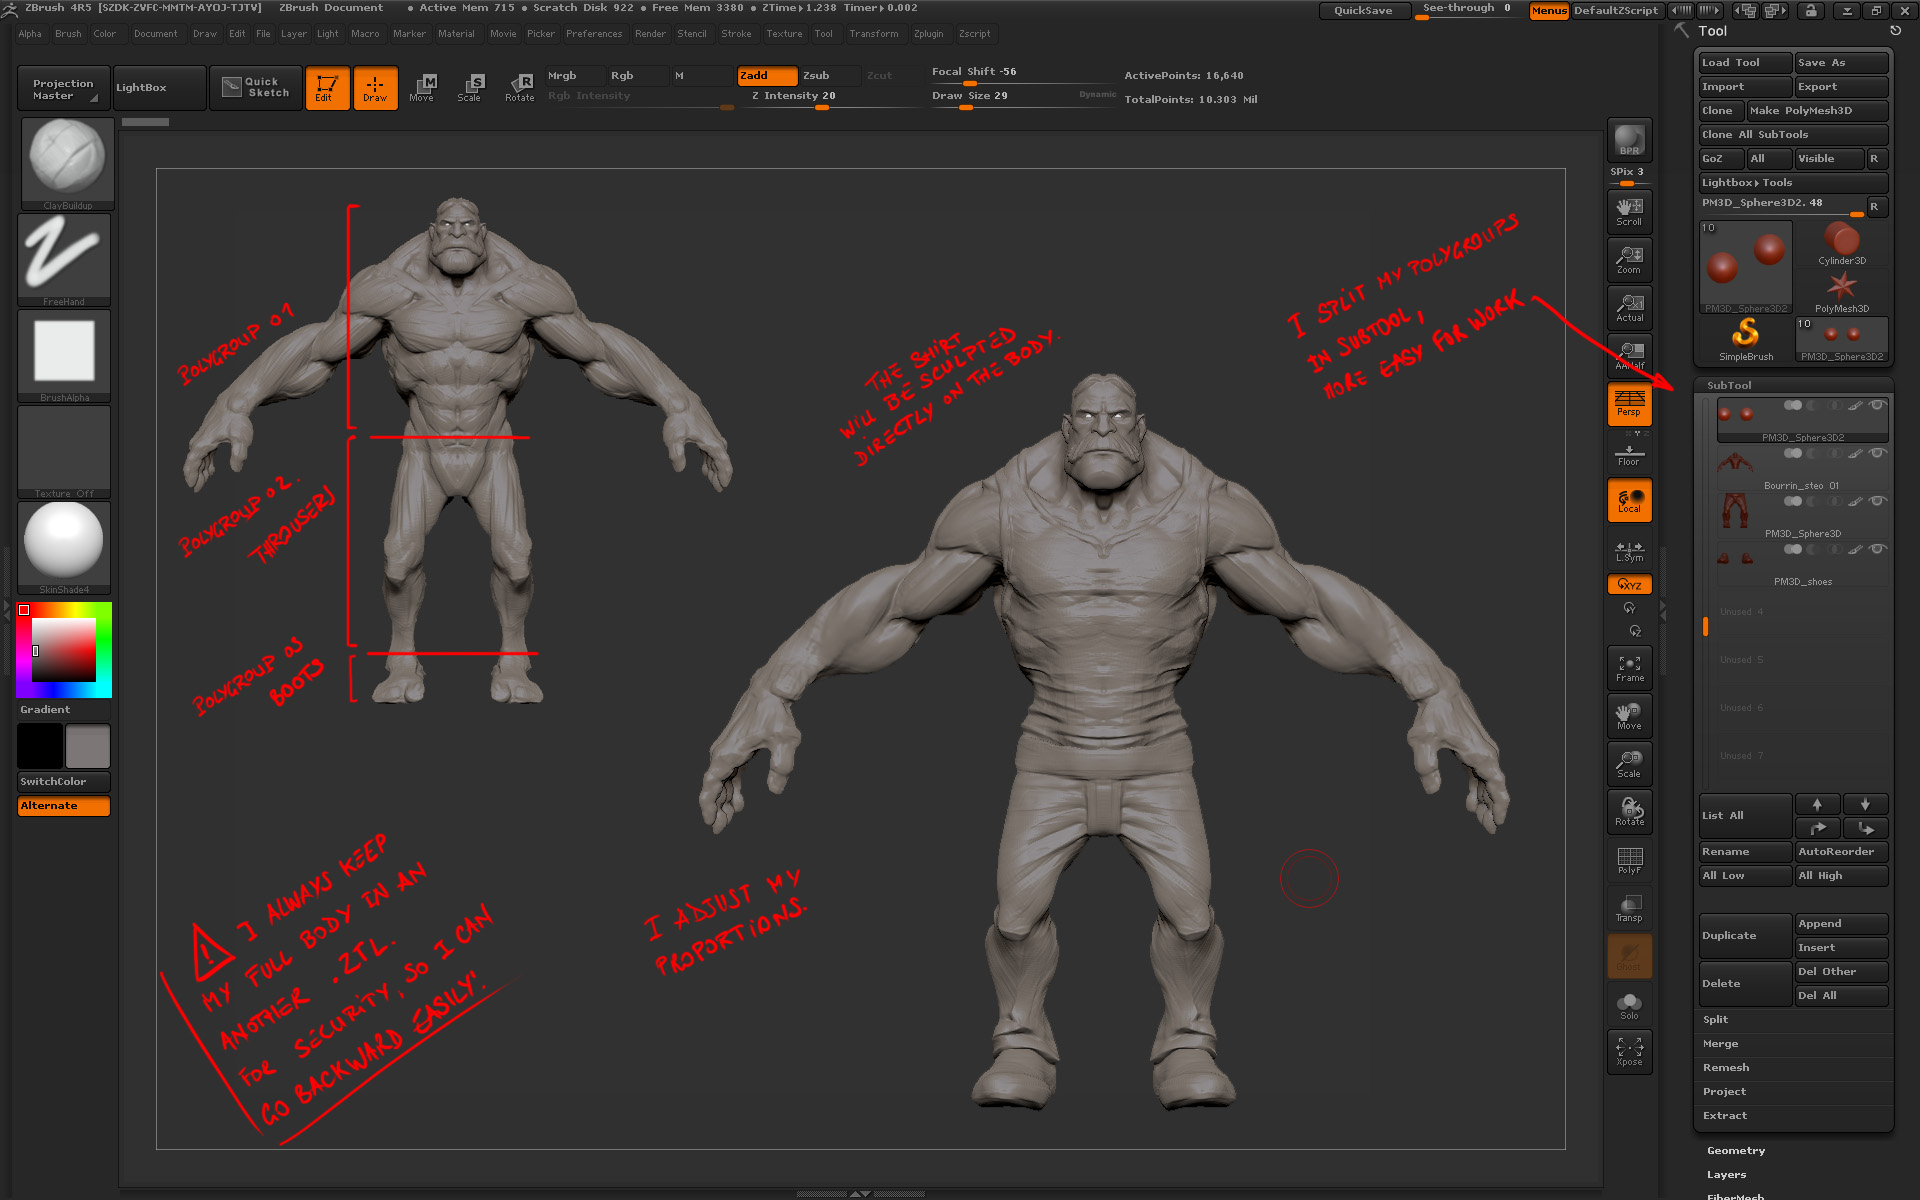Click Make PolyMesh3D button
Image resolution: width=1920 pixels, height=1200 pixels.
point(1817,111)
